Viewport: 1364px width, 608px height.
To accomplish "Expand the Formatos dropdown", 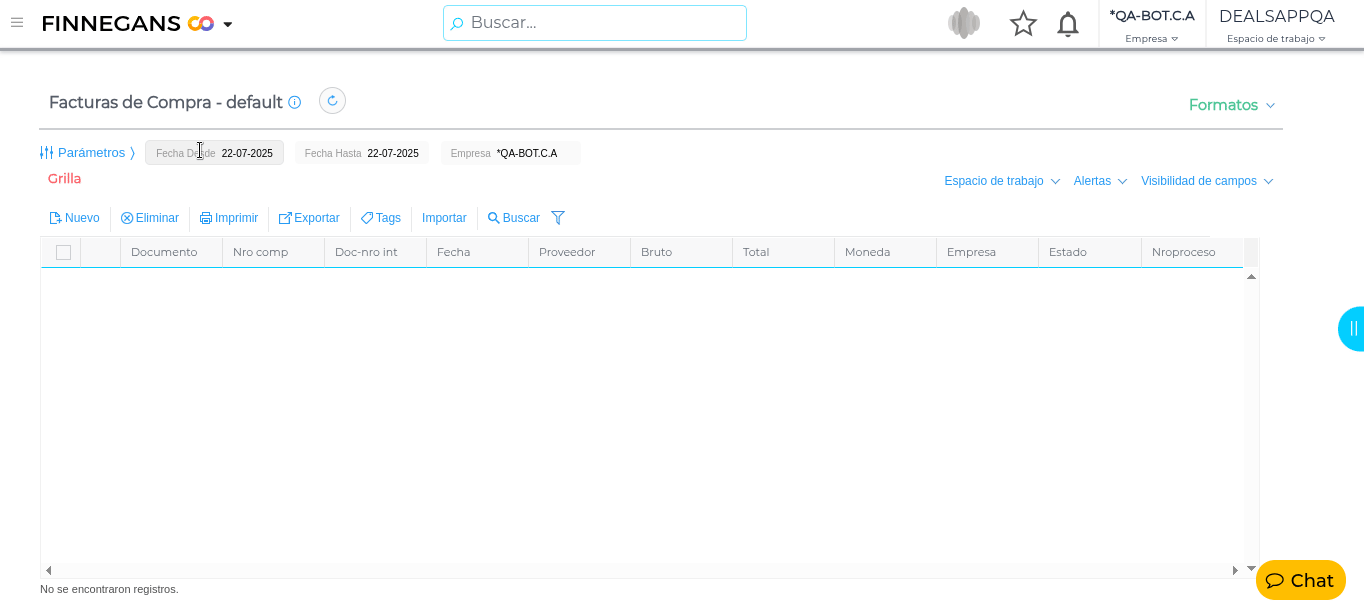I will tap(1232, 105).
